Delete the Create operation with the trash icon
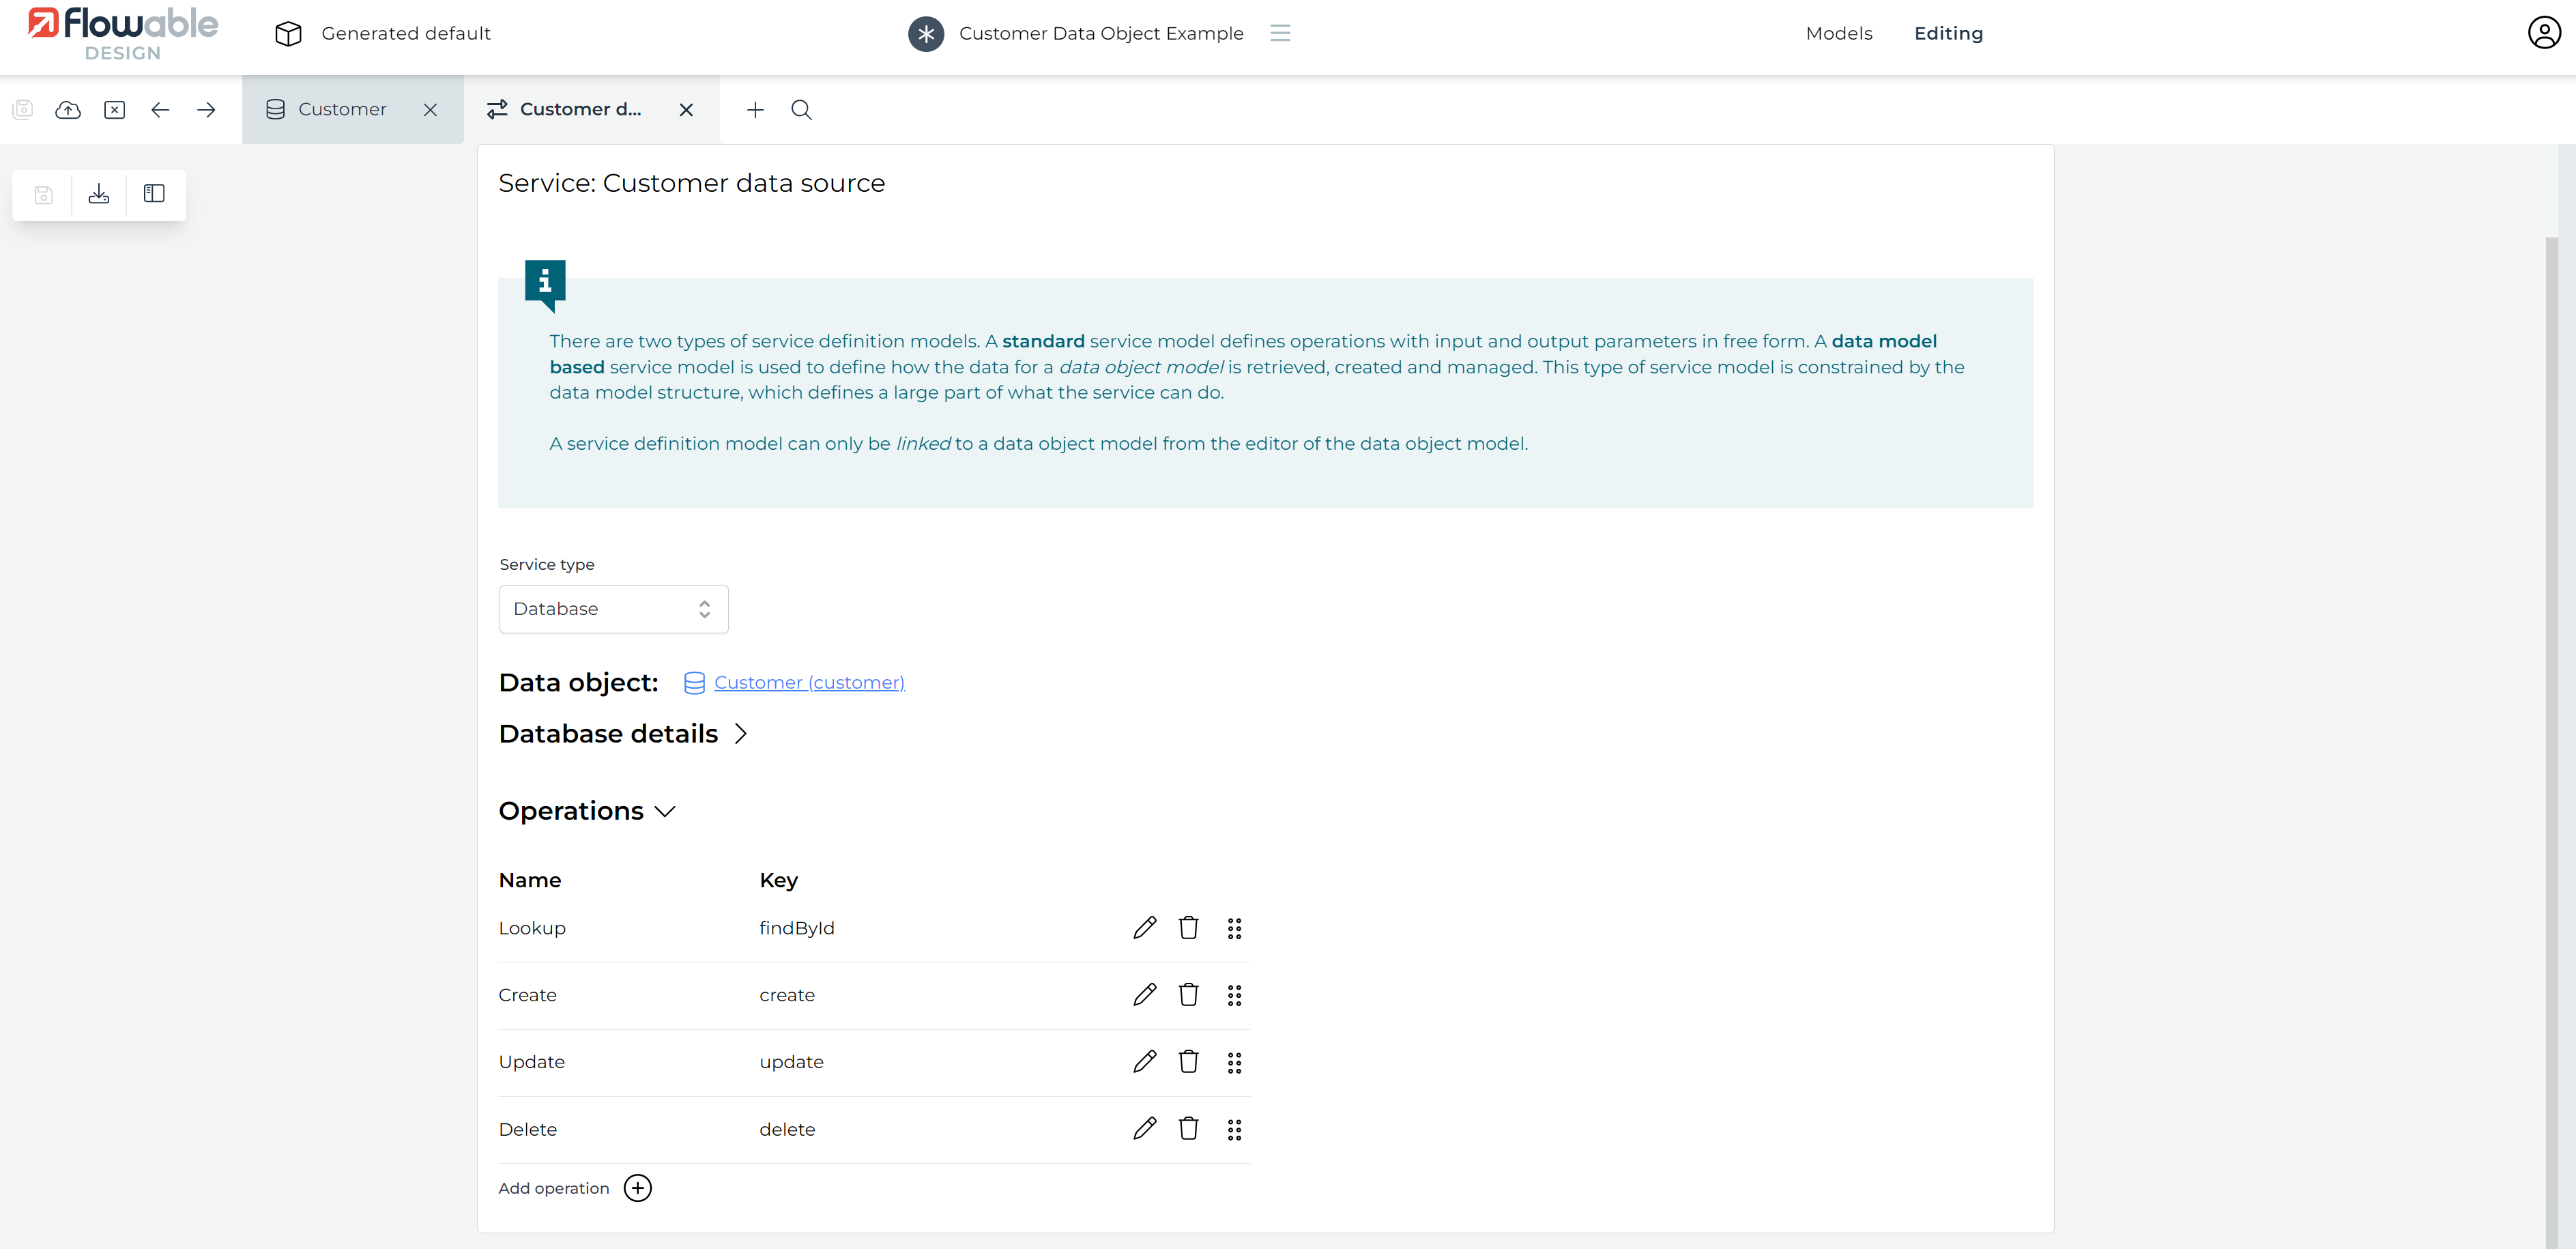 (1188, 994)
